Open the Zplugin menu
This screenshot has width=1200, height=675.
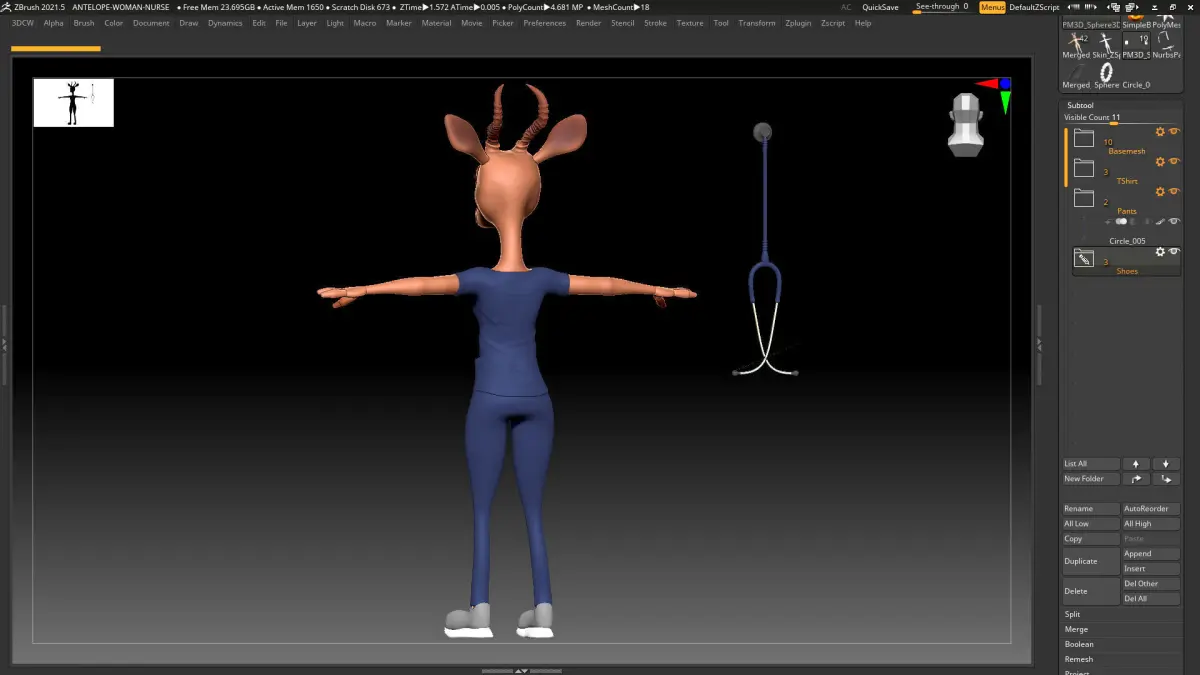pyautogui.click(x=798, y=23)
